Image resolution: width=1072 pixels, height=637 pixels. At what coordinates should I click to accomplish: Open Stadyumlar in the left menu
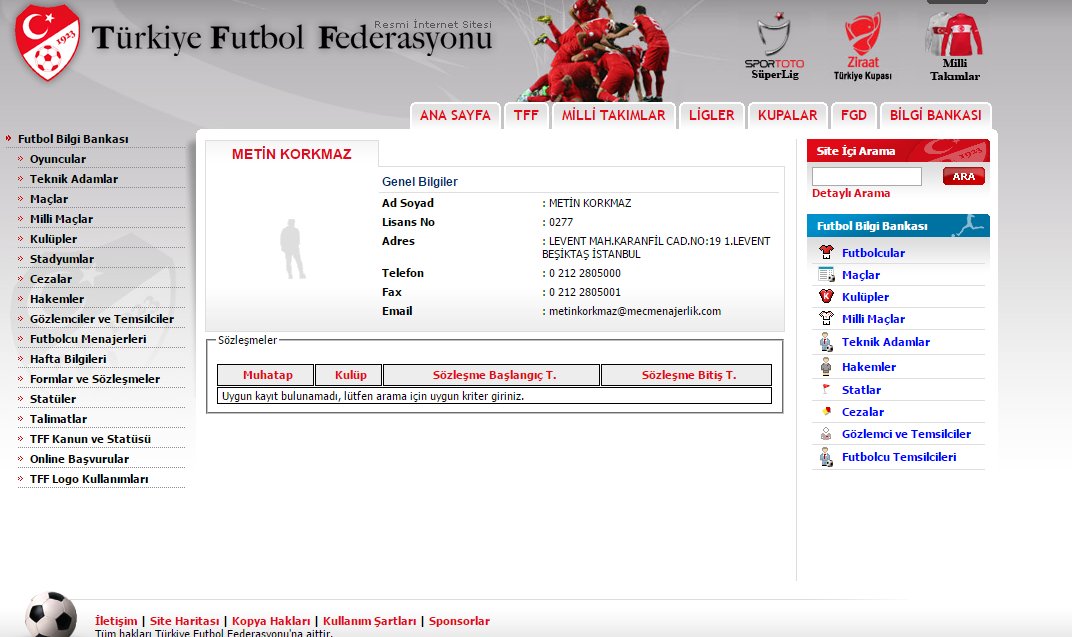tap(62, 259)
